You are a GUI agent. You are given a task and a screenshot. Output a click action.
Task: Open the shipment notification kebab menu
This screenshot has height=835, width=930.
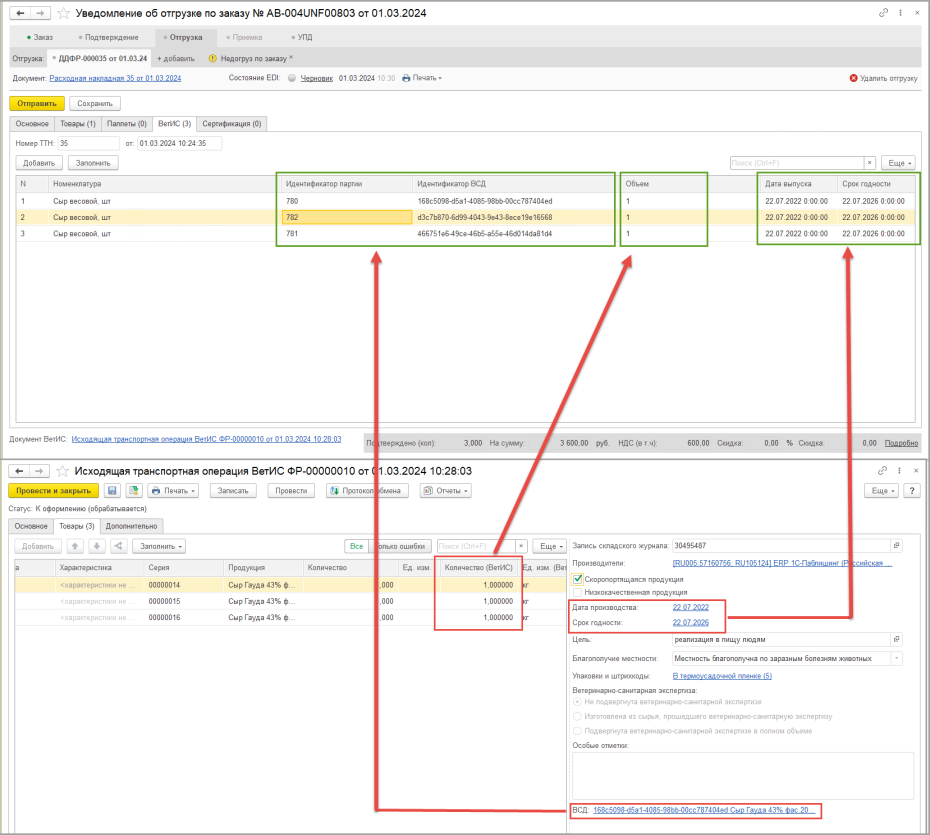click(x=900, y=12)
